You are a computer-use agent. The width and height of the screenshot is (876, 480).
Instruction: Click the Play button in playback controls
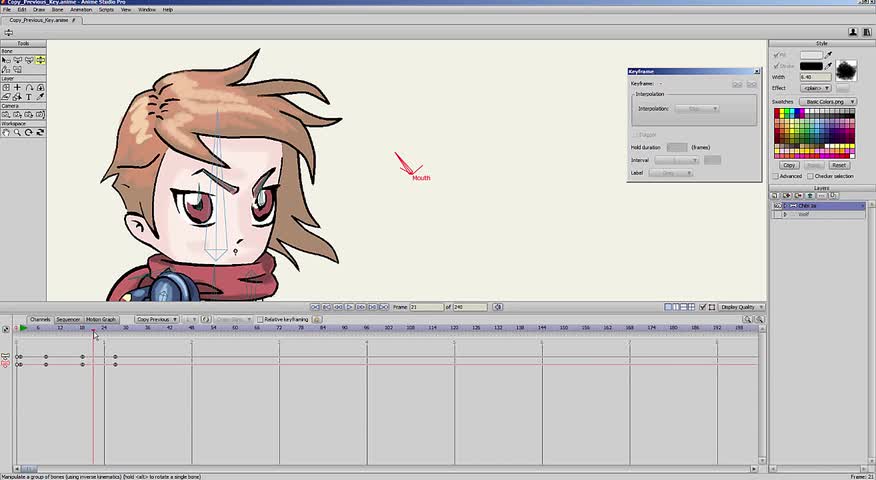pos(349,307)
